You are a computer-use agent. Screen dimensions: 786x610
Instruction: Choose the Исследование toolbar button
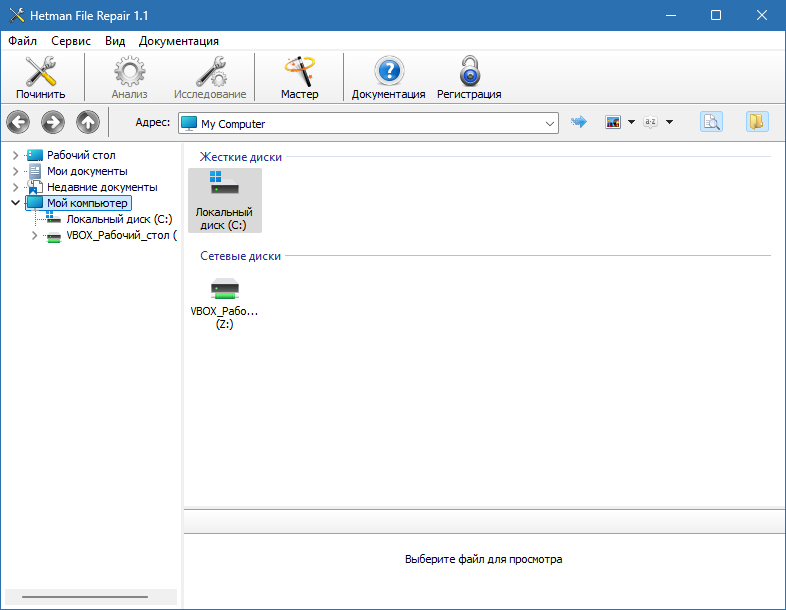[210, 78]
